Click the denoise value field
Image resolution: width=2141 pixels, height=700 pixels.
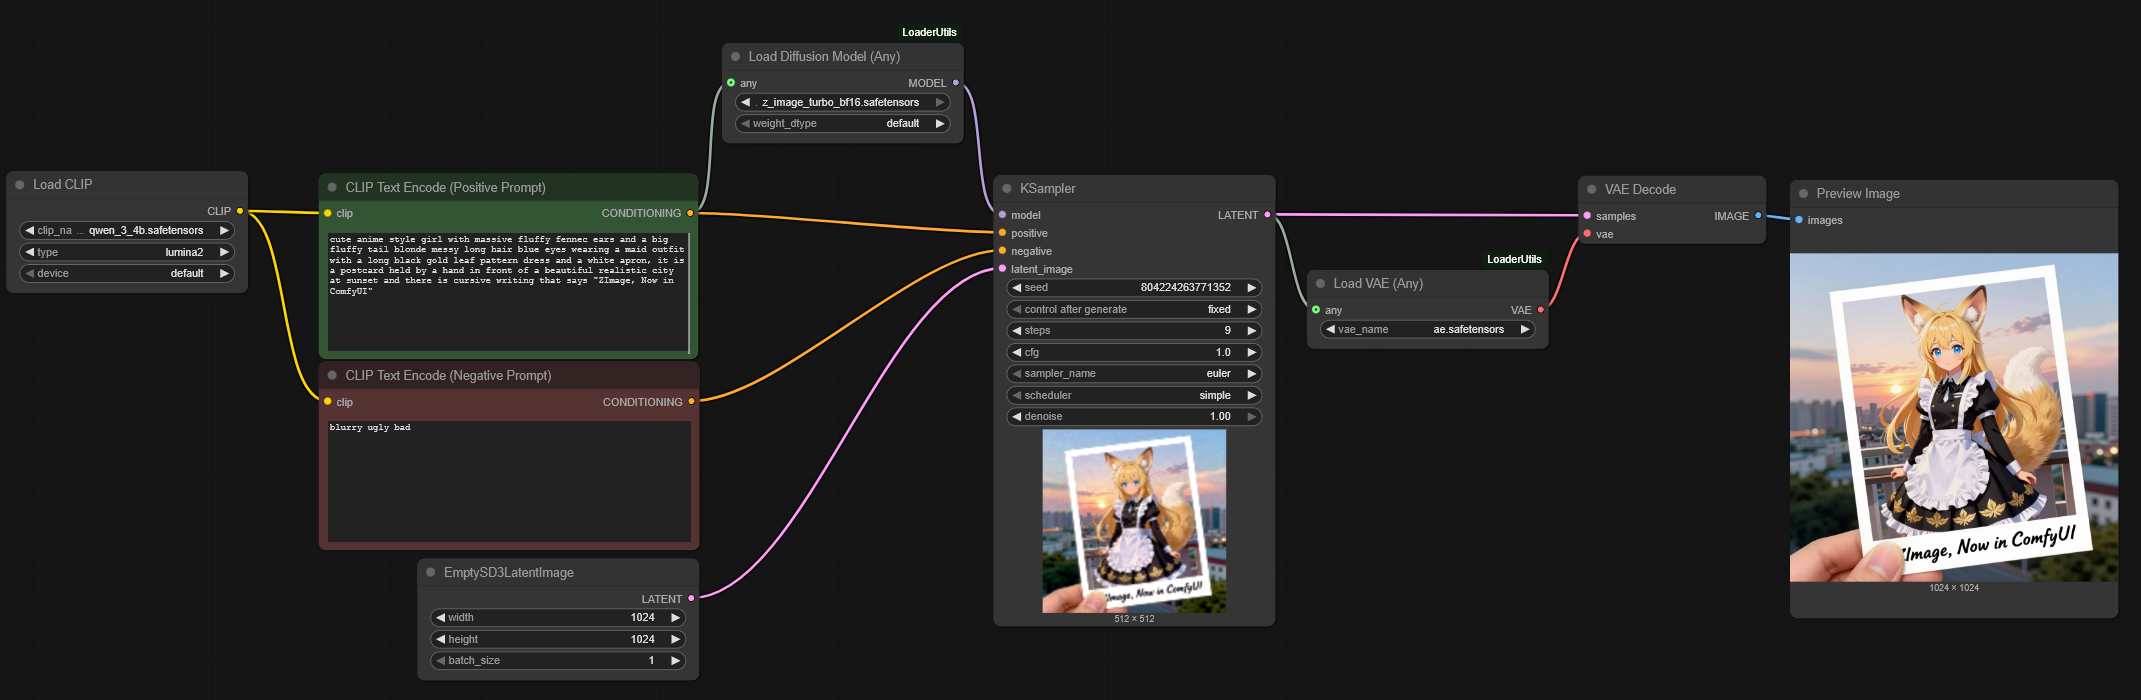1133,417
